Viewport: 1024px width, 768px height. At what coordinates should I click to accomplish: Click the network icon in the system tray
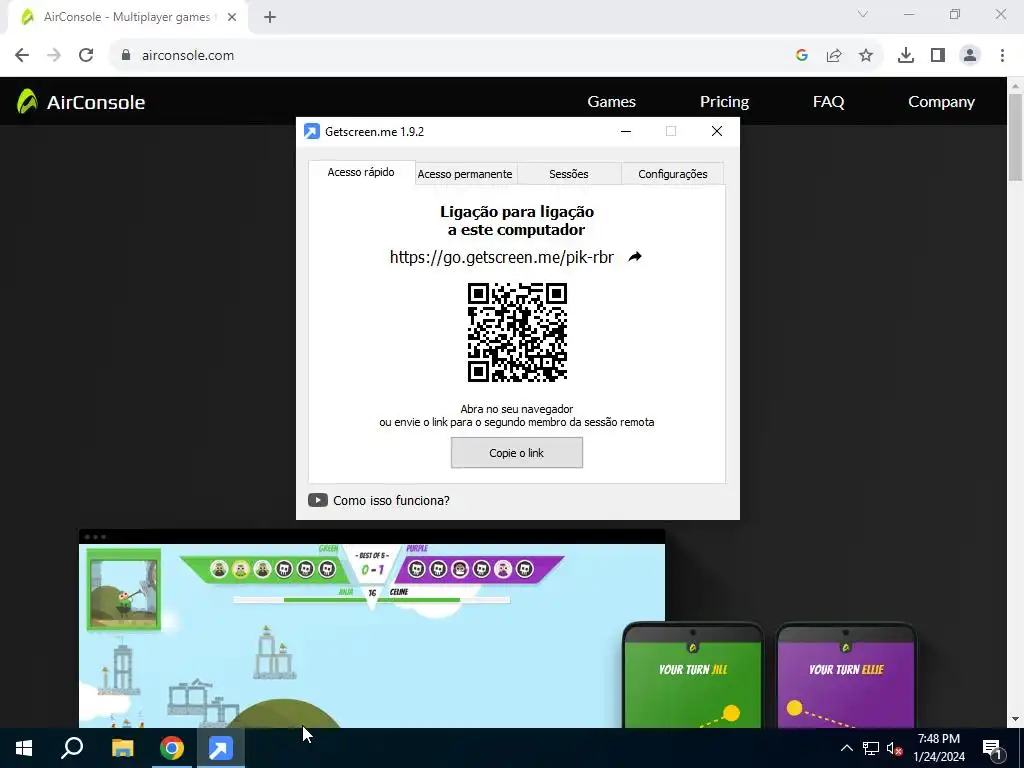[x=871, y=748]
